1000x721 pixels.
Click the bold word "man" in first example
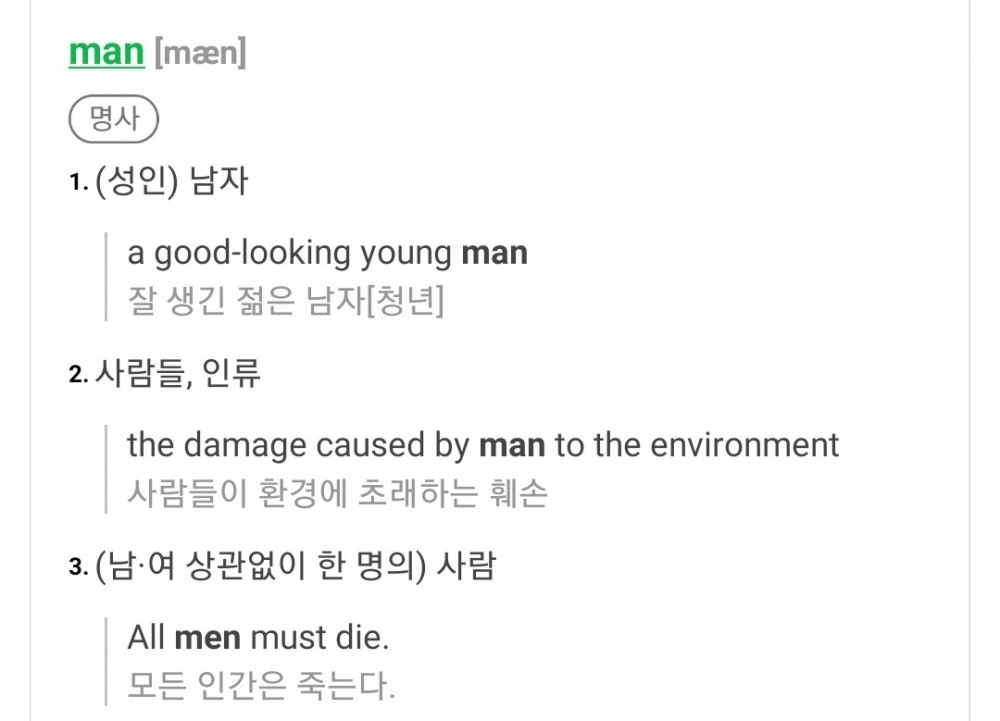coord(494,253)
